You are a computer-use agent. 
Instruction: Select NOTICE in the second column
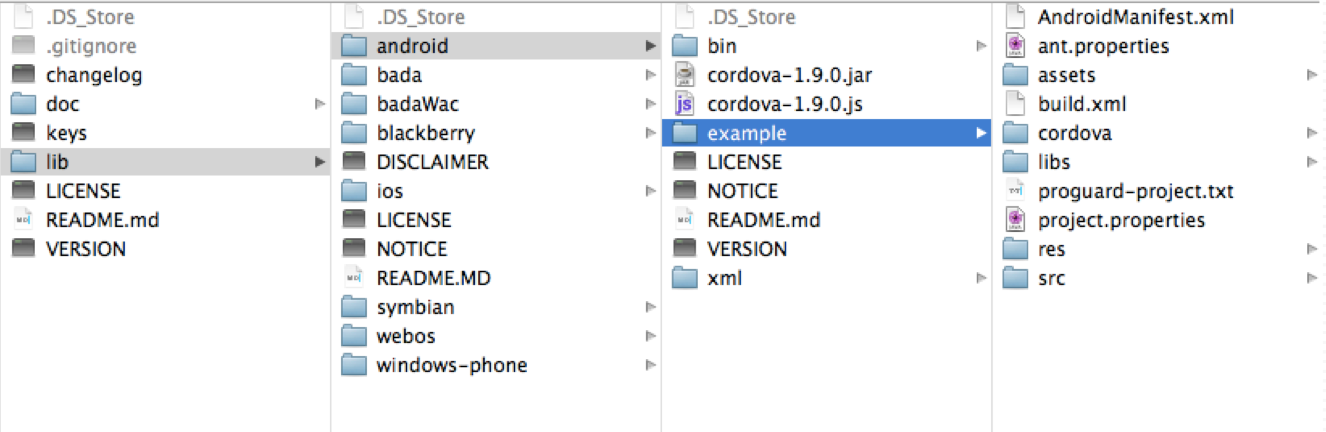[x=412, y=249]
